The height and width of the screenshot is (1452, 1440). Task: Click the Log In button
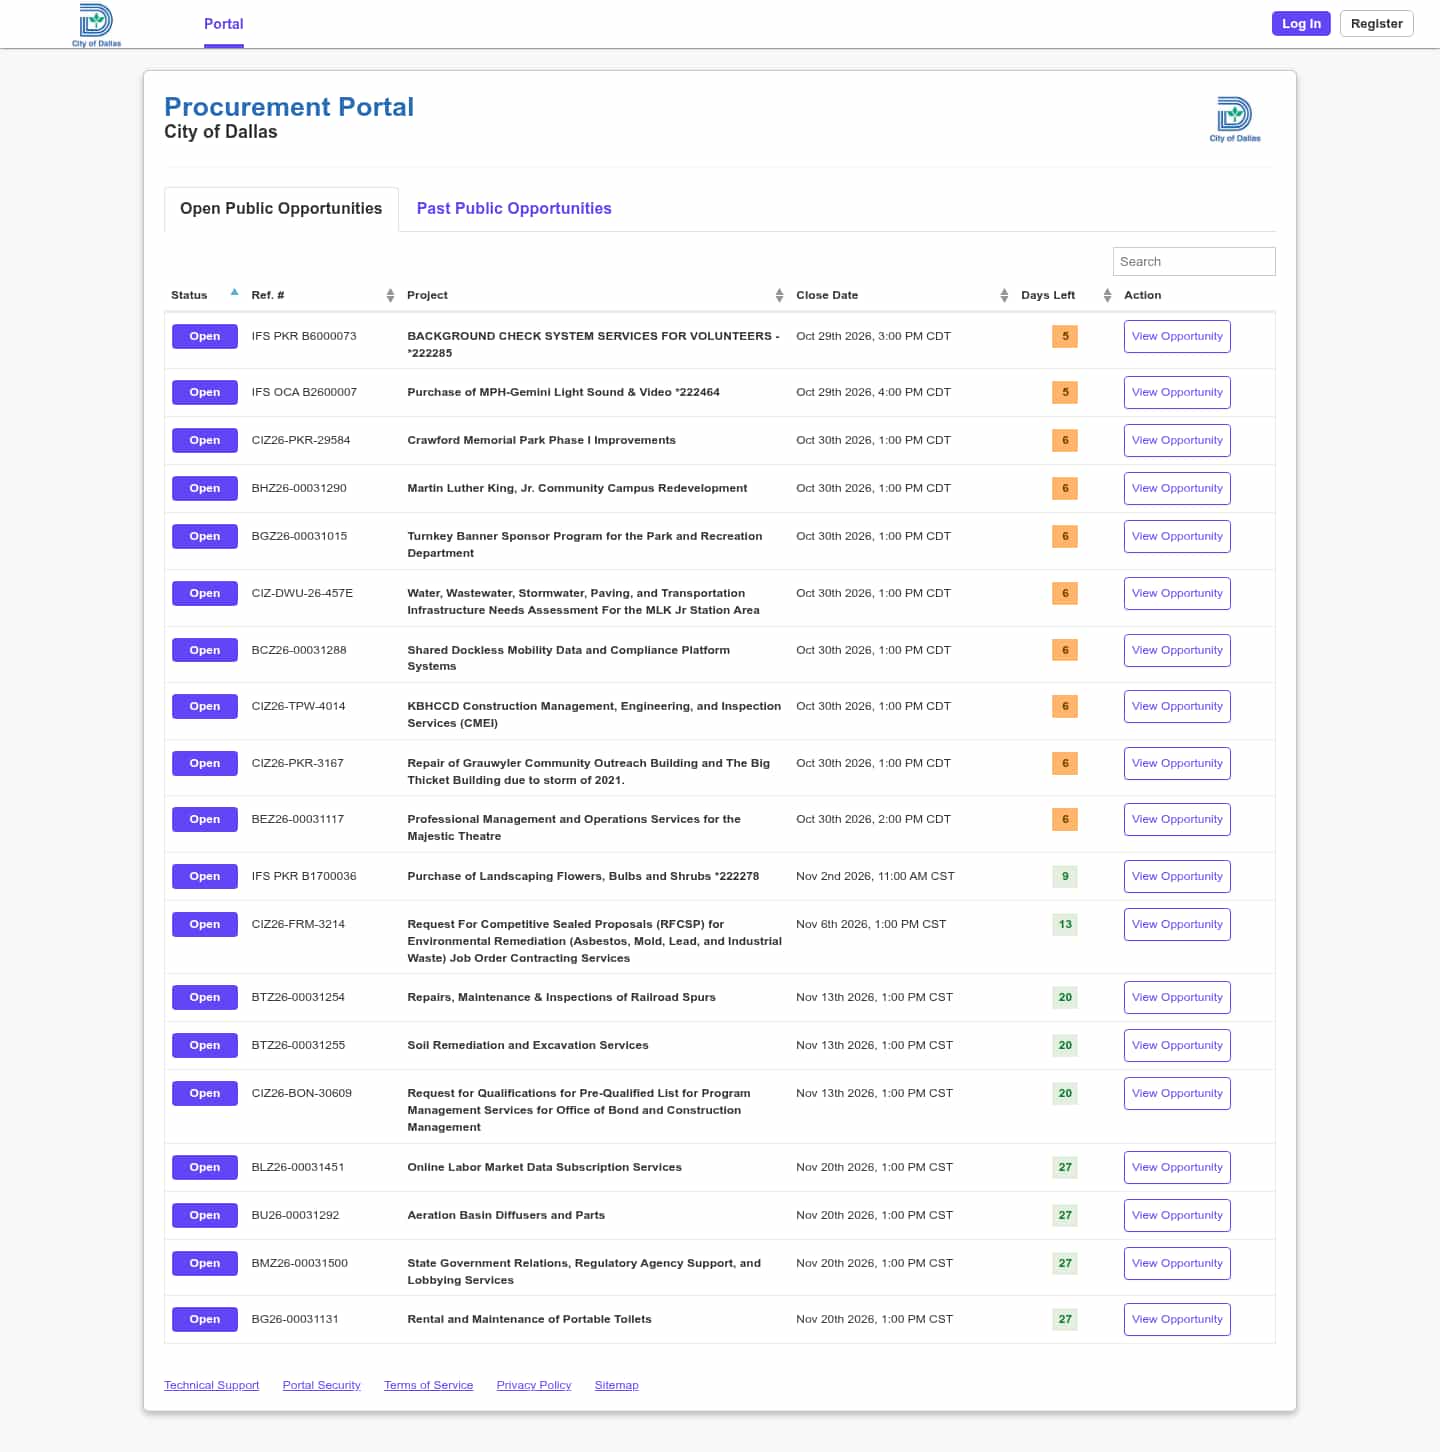[x=1301, y=24]
